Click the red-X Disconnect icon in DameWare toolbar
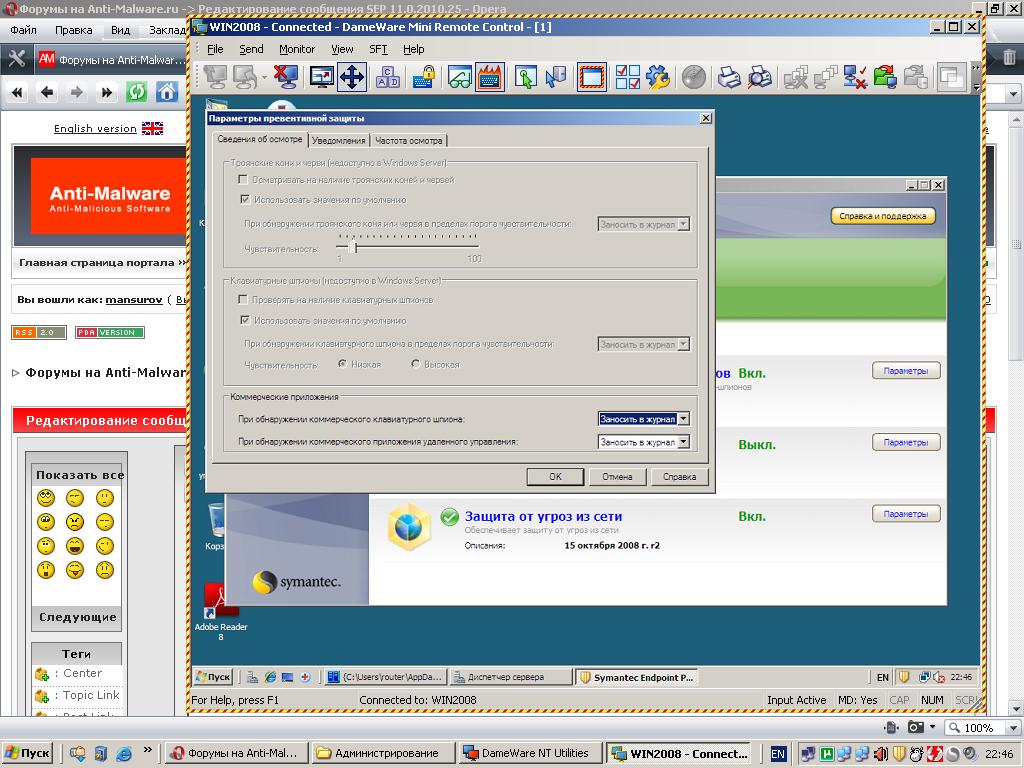 coord(285,77)
